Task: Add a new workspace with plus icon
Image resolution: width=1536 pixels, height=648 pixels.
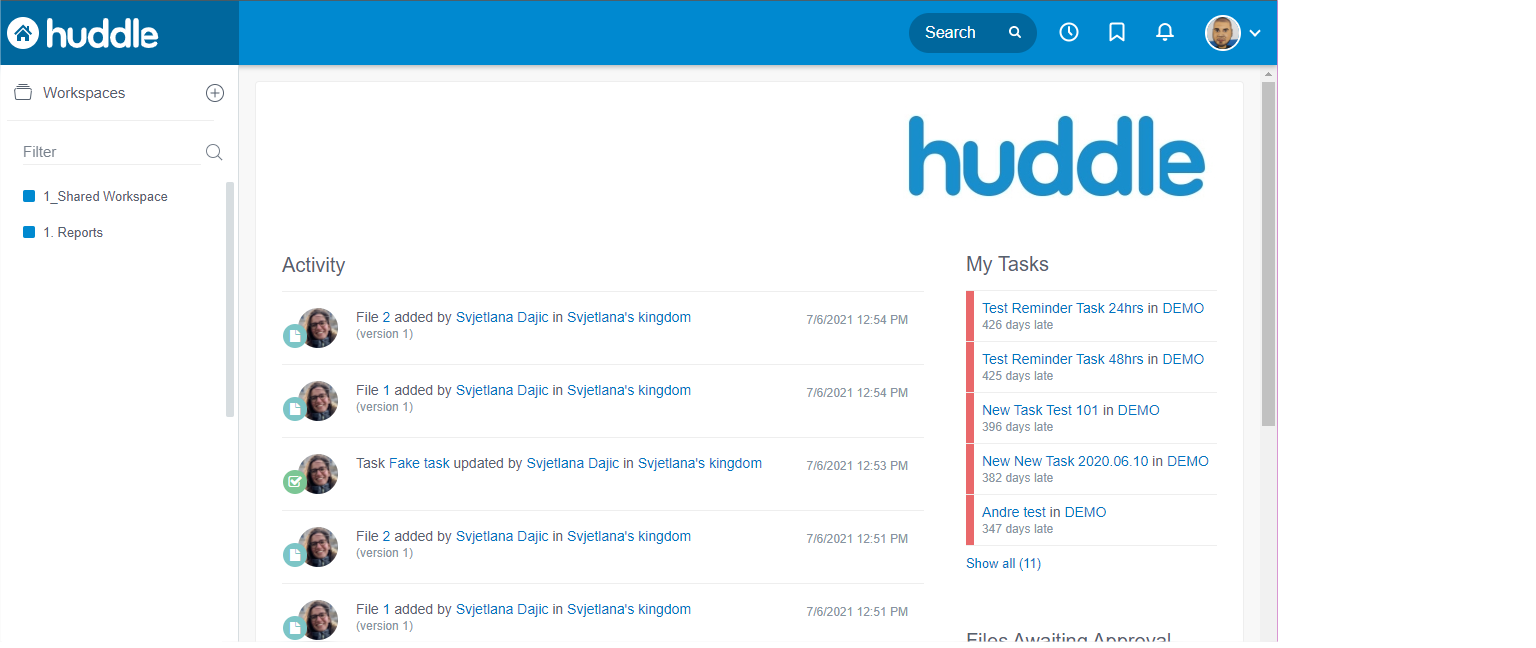Action: 215,93
